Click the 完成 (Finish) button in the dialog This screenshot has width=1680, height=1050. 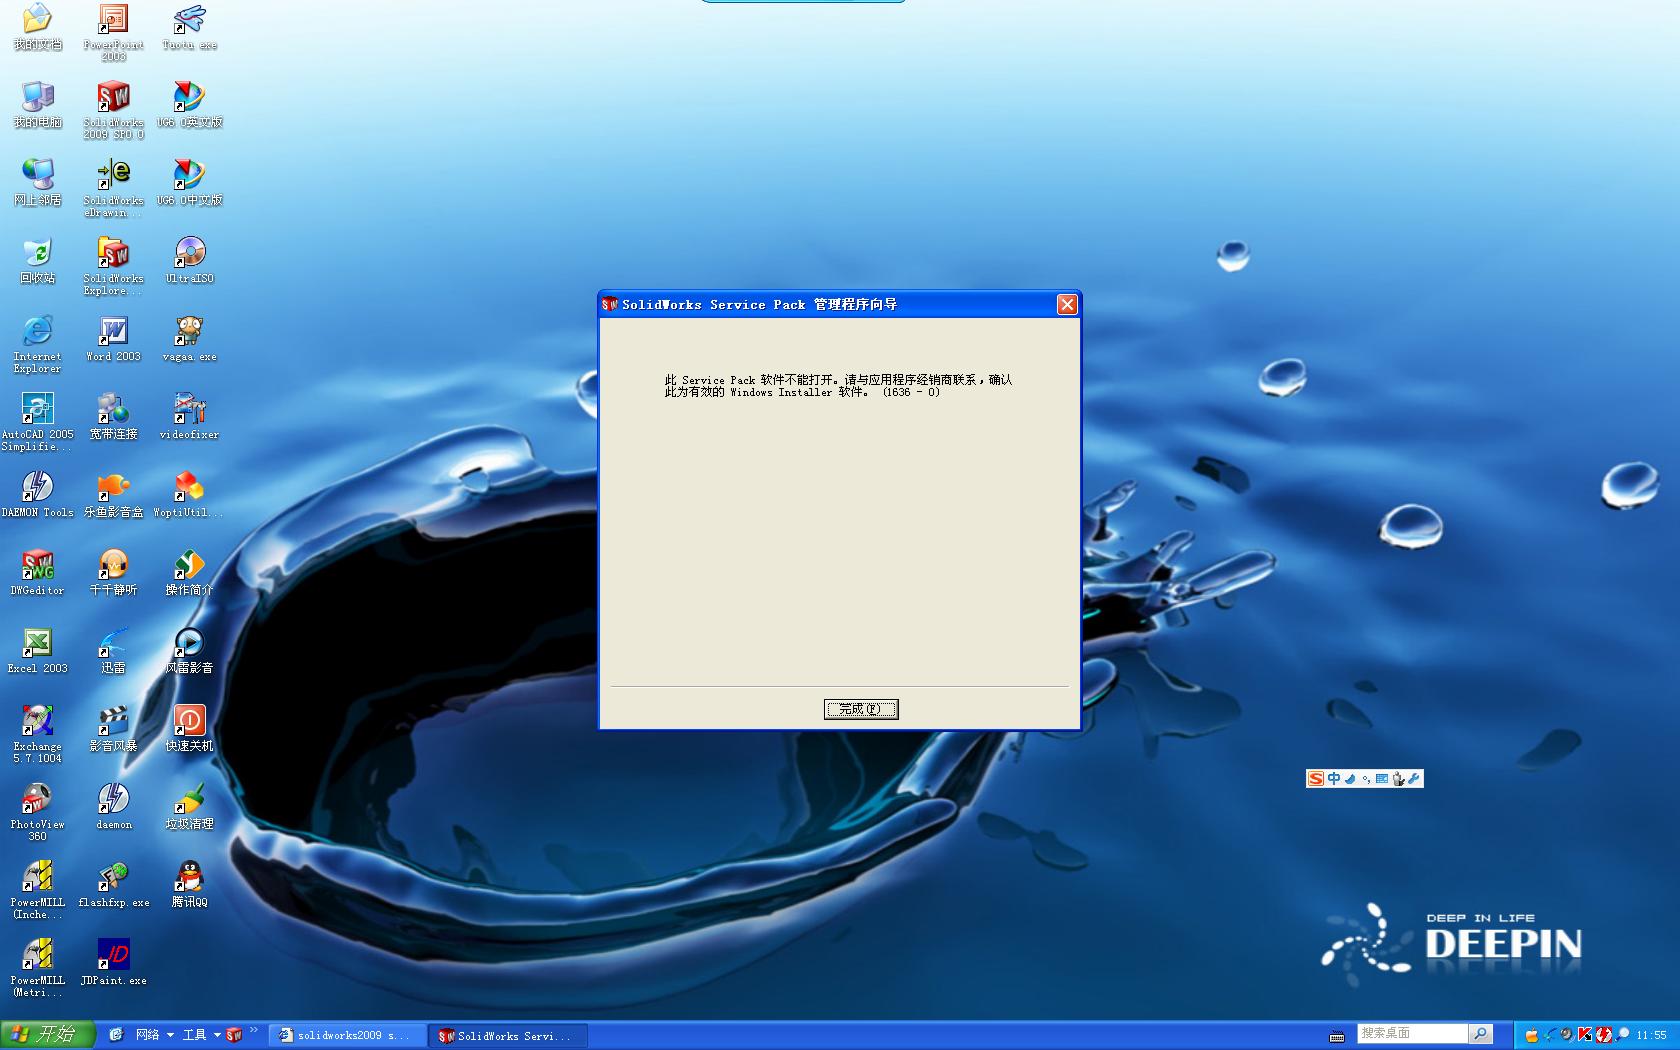click(861, 709)
